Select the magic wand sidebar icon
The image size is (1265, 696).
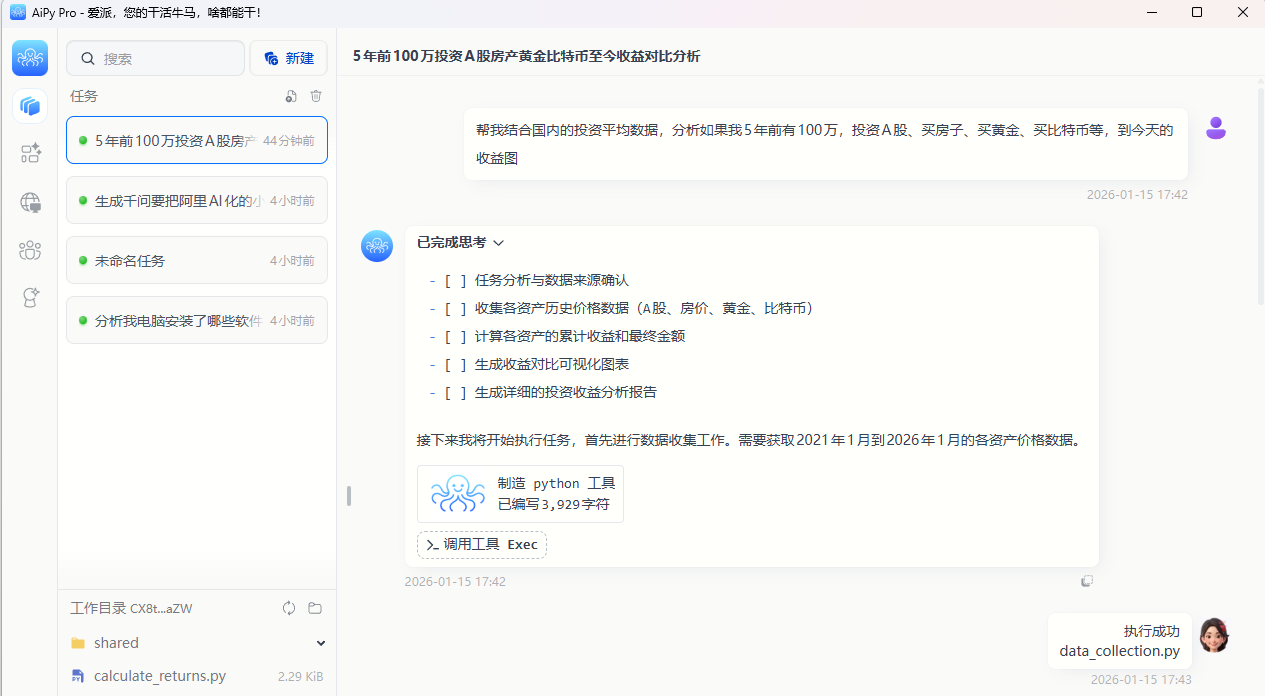(30, 297)
